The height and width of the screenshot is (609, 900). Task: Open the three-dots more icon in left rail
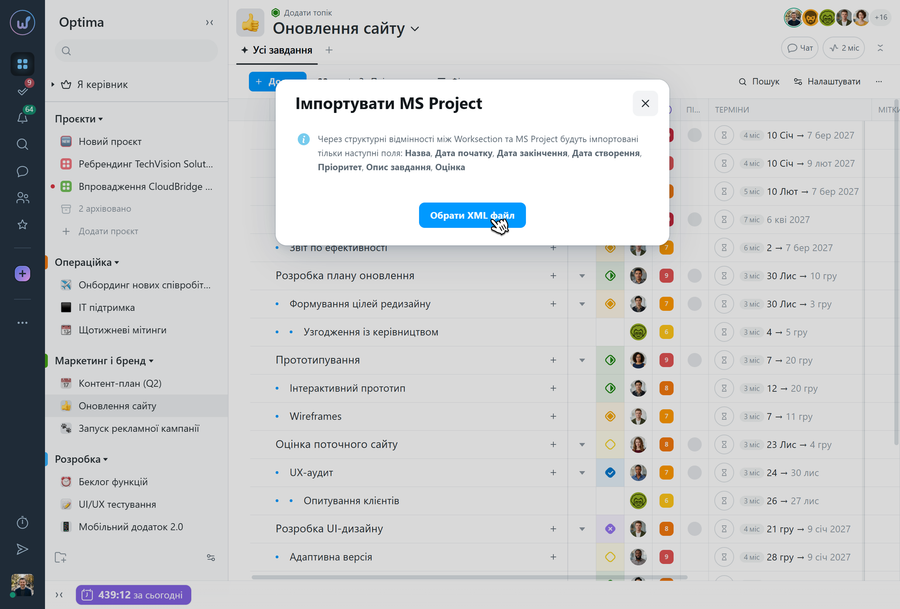coord(22,323)
